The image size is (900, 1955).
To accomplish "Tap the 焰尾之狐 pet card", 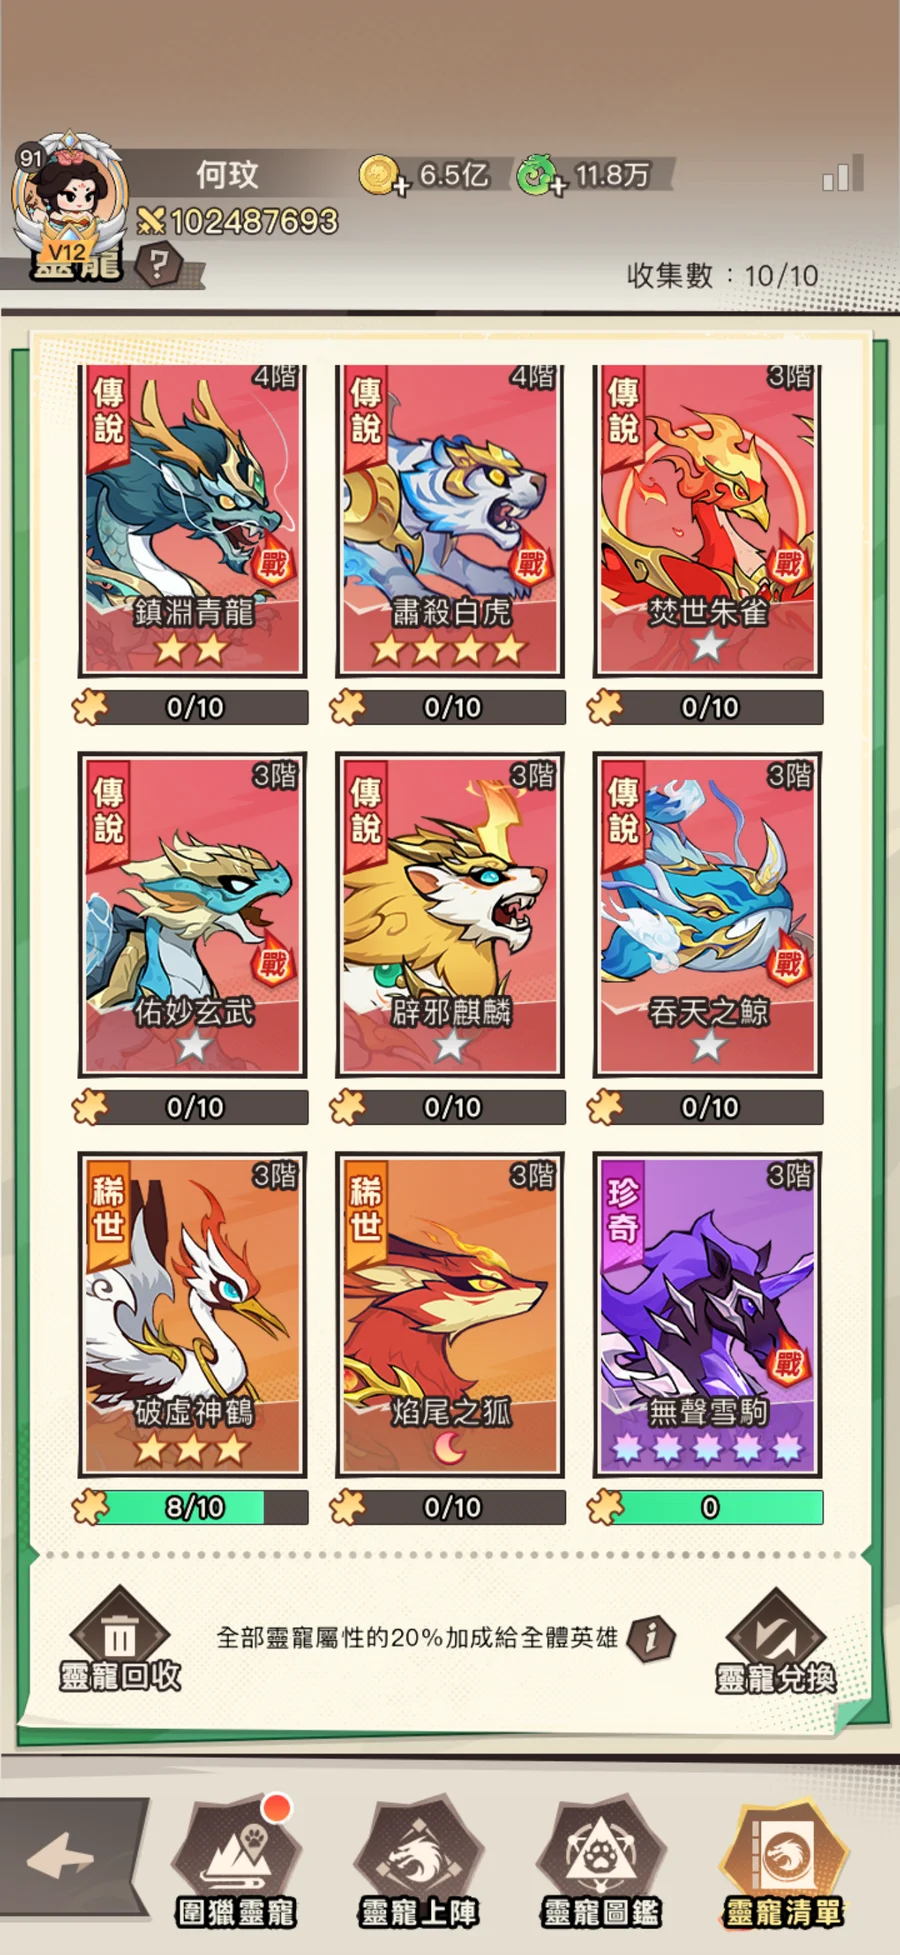I will click(x=450, y=1314).
